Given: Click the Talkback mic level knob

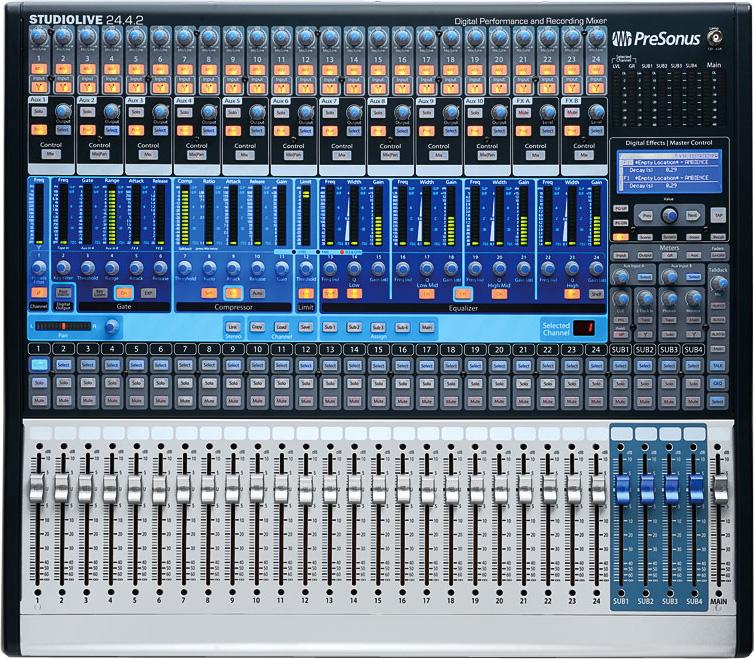Looking at the screenshot, I should pyautogui.click(x=718, y=283).
